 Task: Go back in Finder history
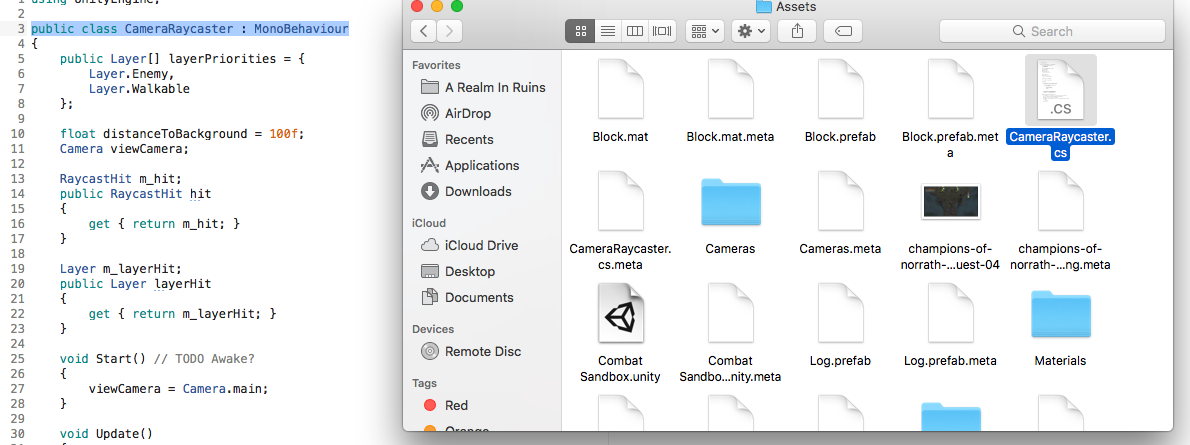pos(423,31)
